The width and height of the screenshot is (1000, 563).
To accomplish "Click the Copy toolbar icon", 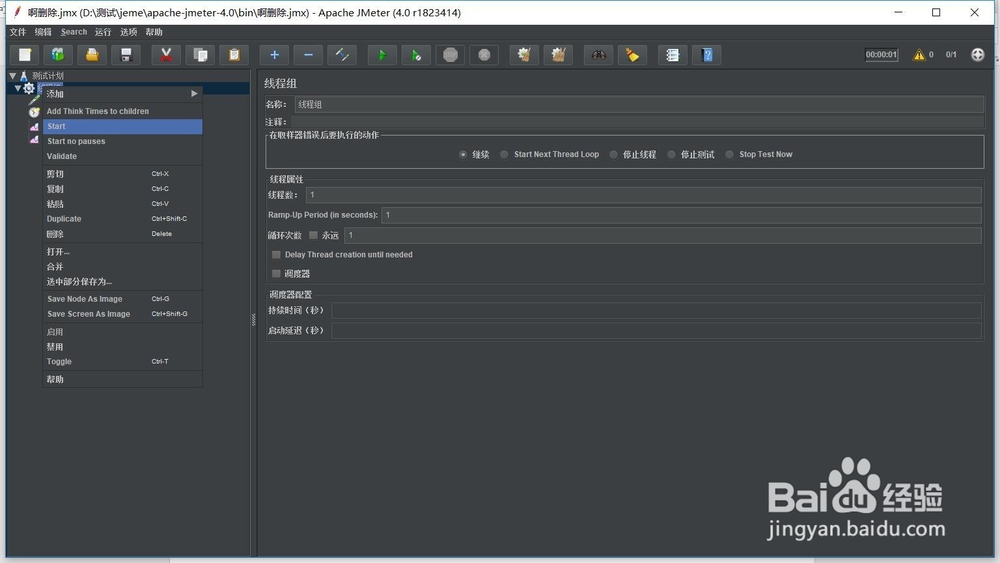I will click(x=200, y=55).
